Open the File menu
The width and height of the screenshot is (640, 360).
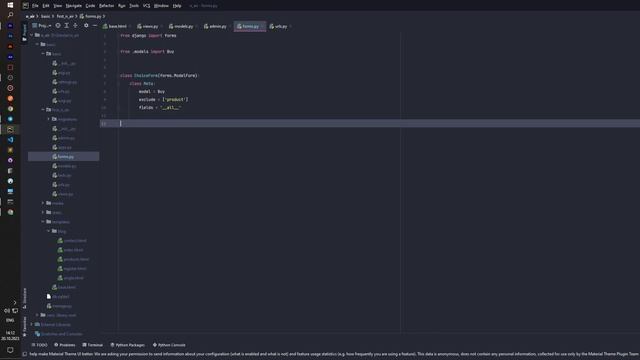click(35, 6)
